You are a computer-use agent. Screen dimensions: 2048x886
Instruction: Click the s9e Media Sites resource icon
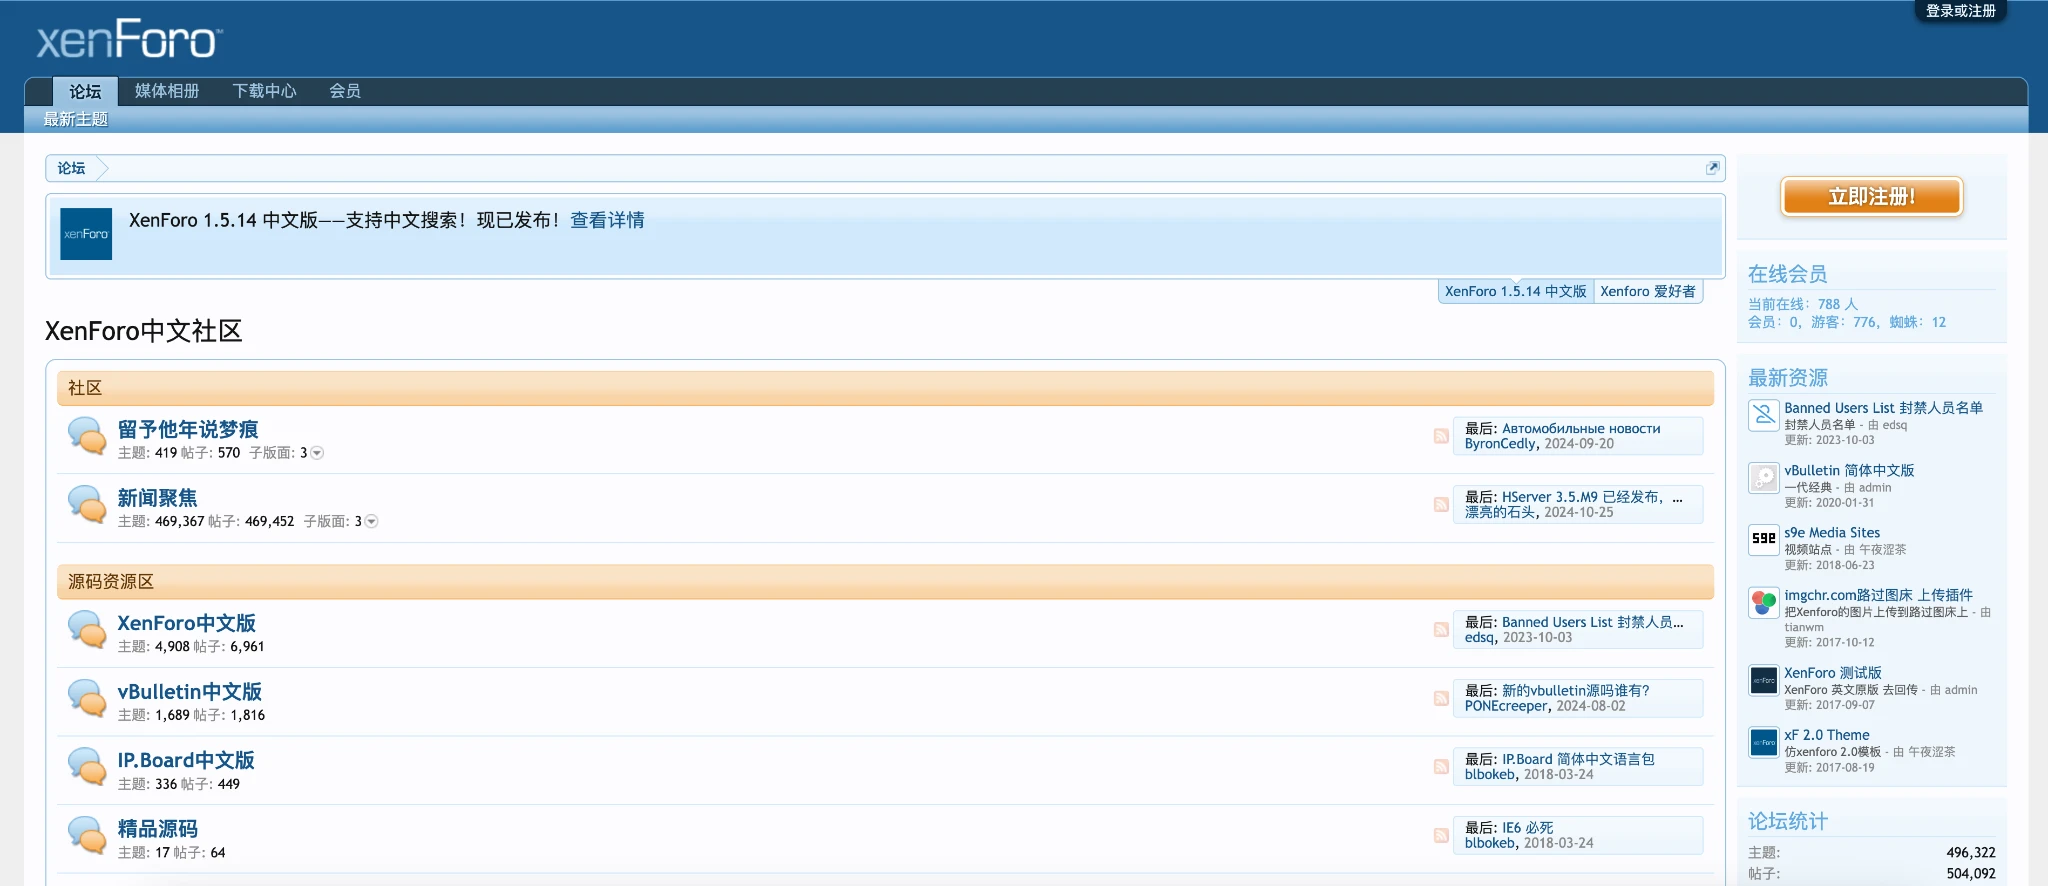[1763, 539]
